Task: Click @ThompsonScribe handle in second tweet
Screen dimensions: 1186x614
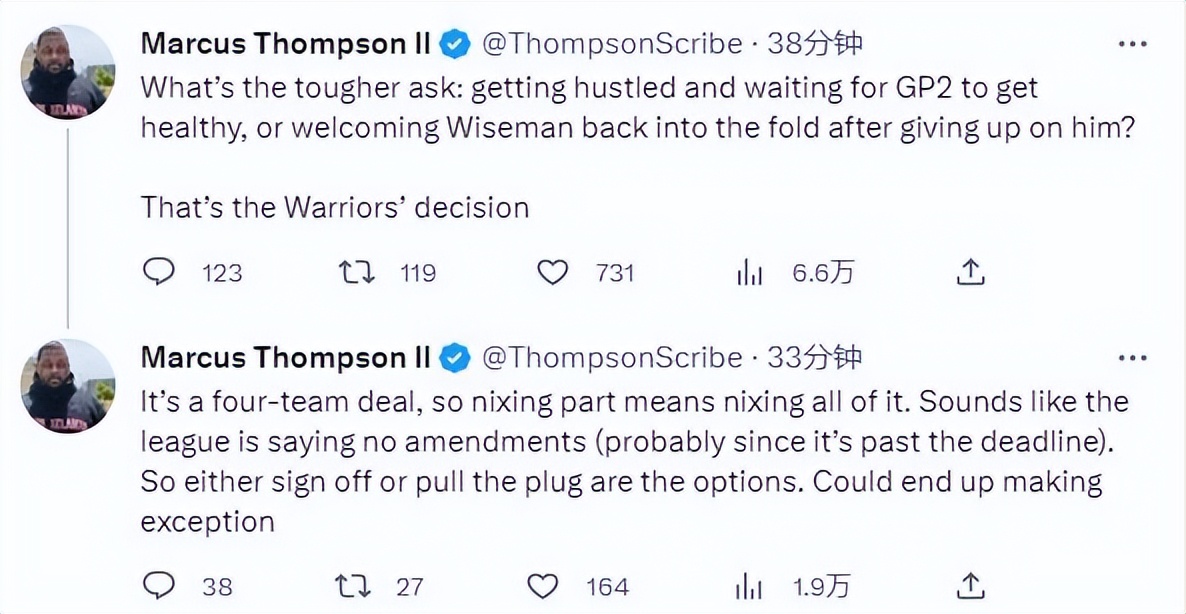Action: click(612, 358)
